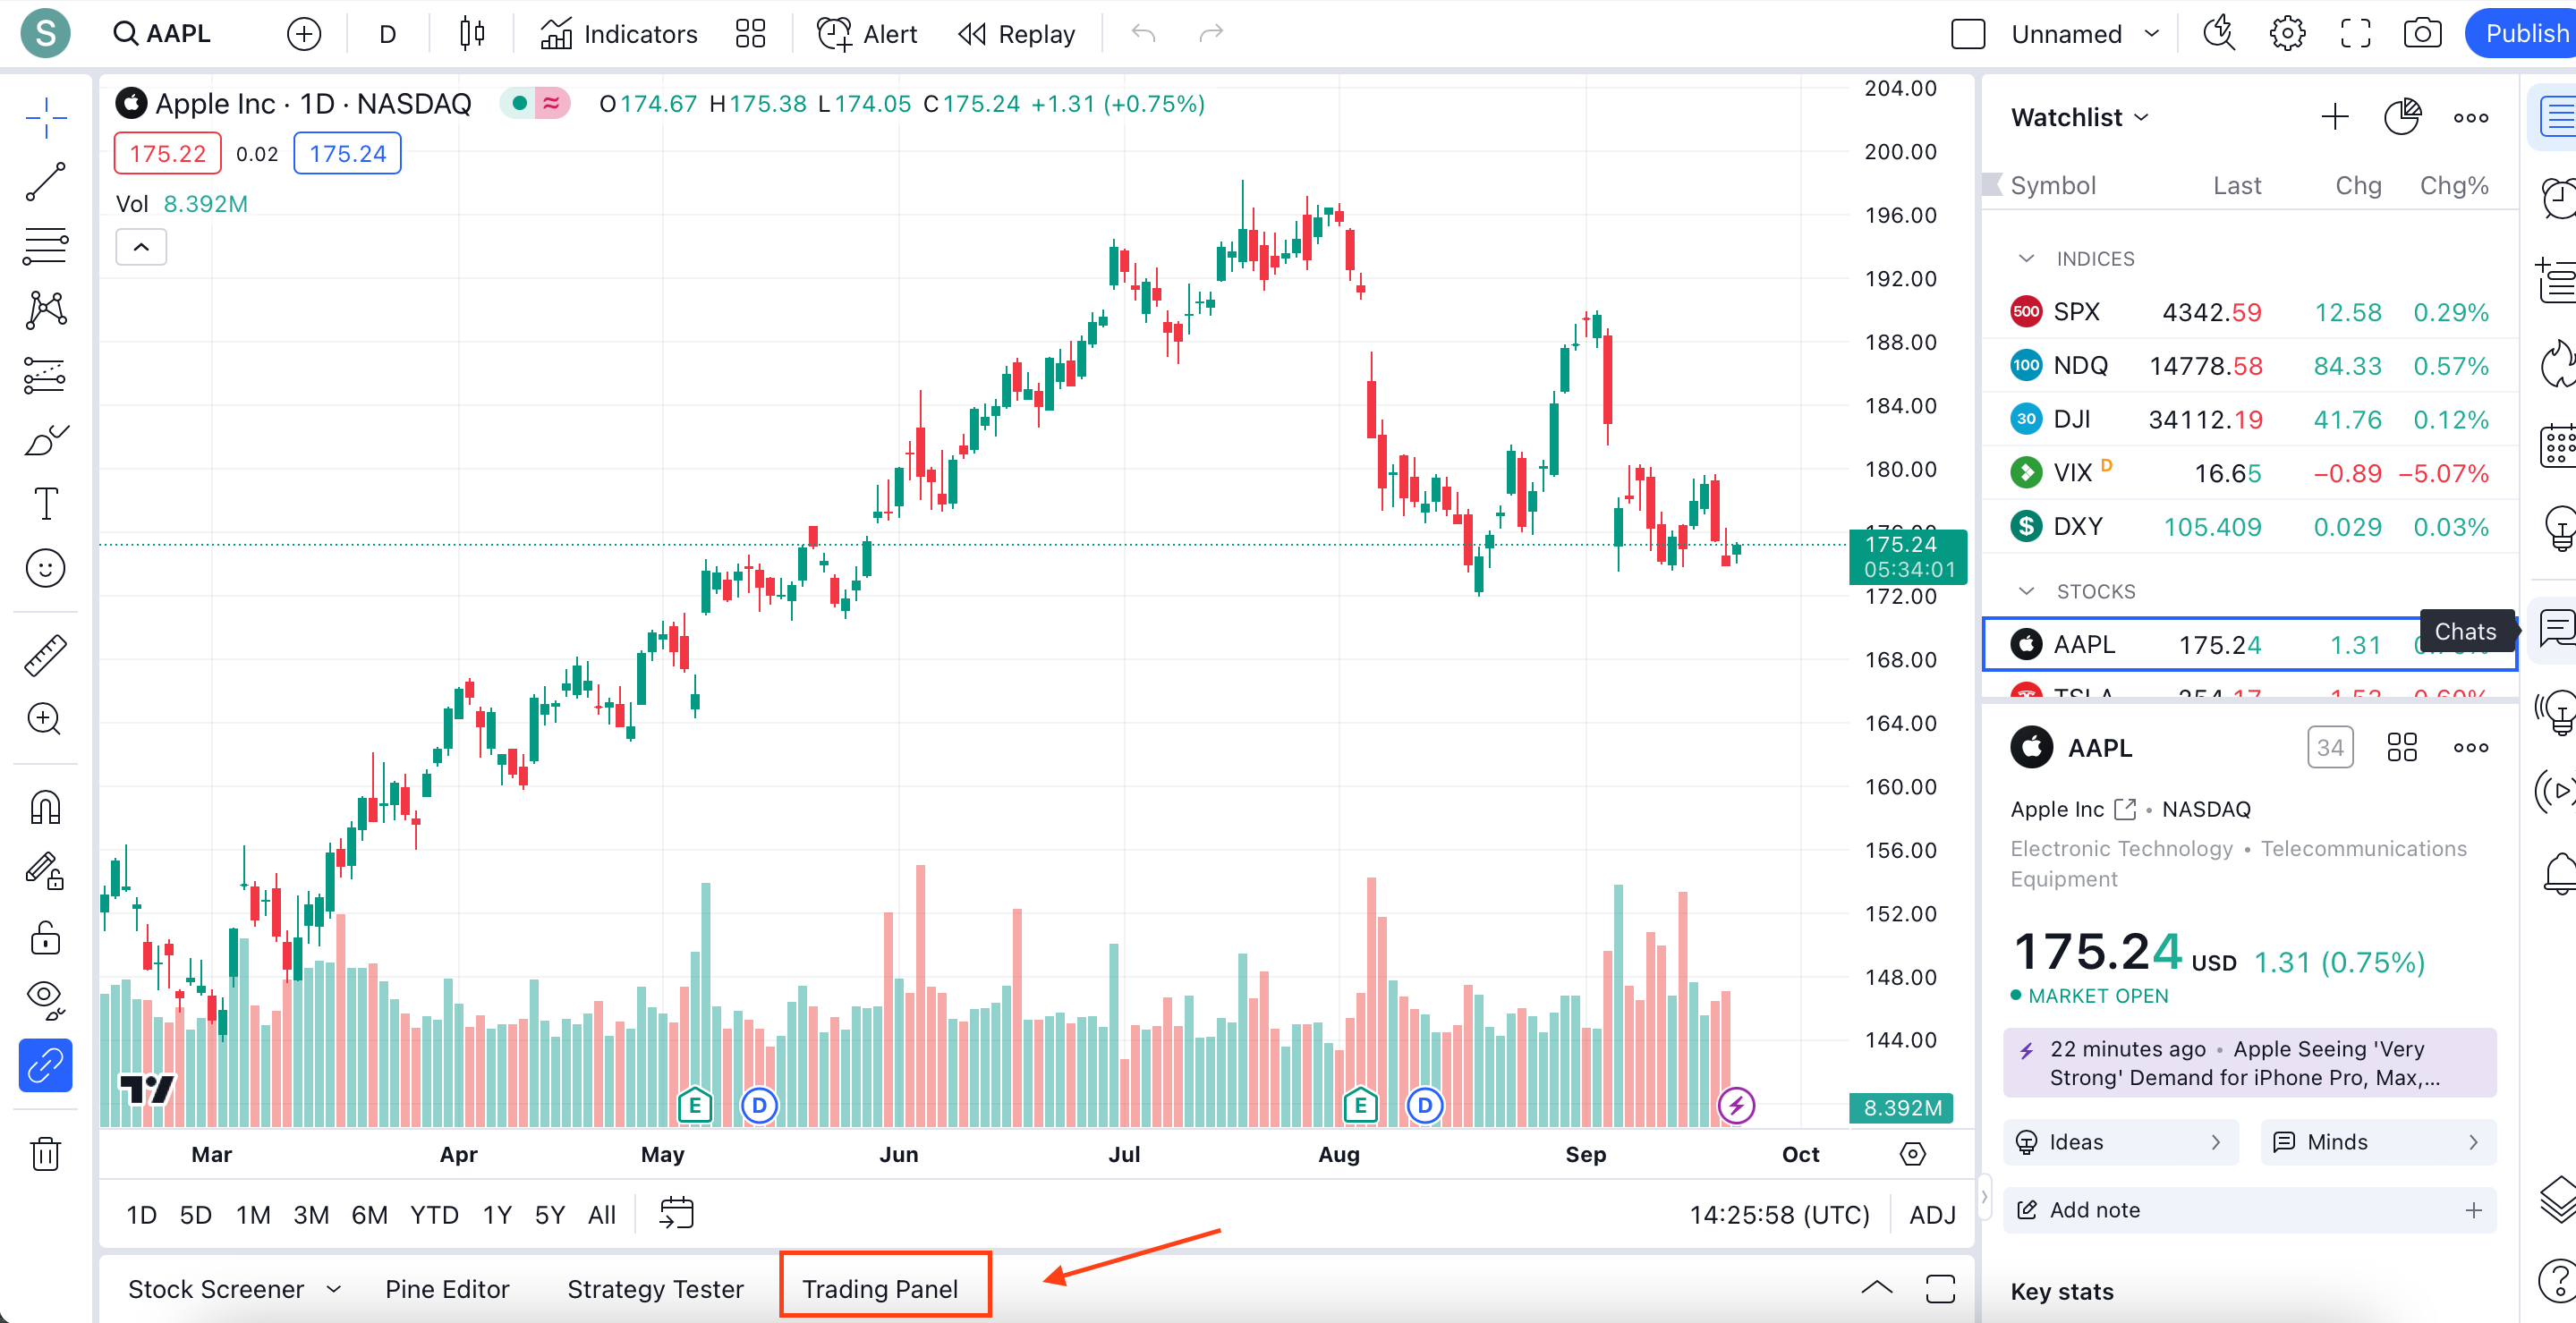
Task: Open the Unnamed layout dropdown
Action: (2084, 34)
